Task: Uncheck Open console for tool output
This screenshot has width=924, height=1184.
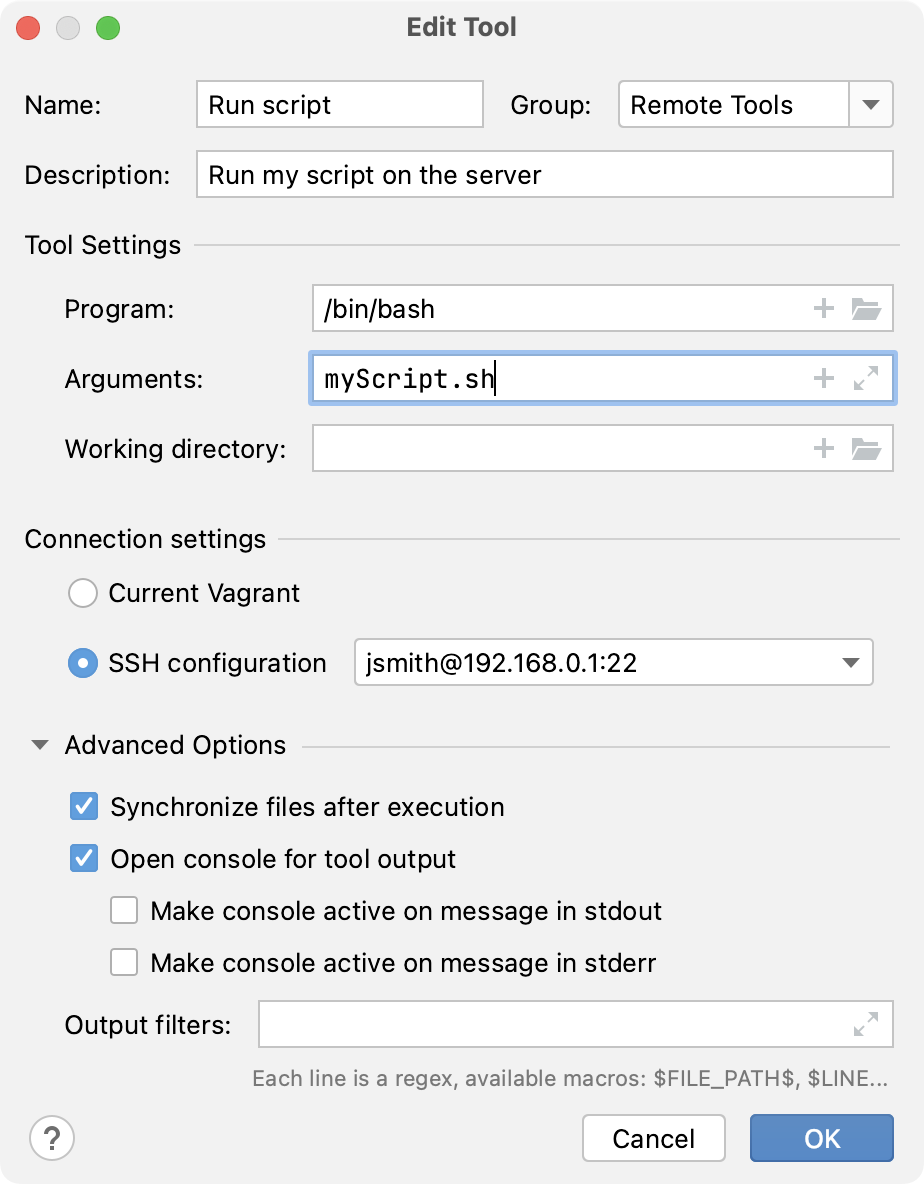Action: (x=84, y=859)
